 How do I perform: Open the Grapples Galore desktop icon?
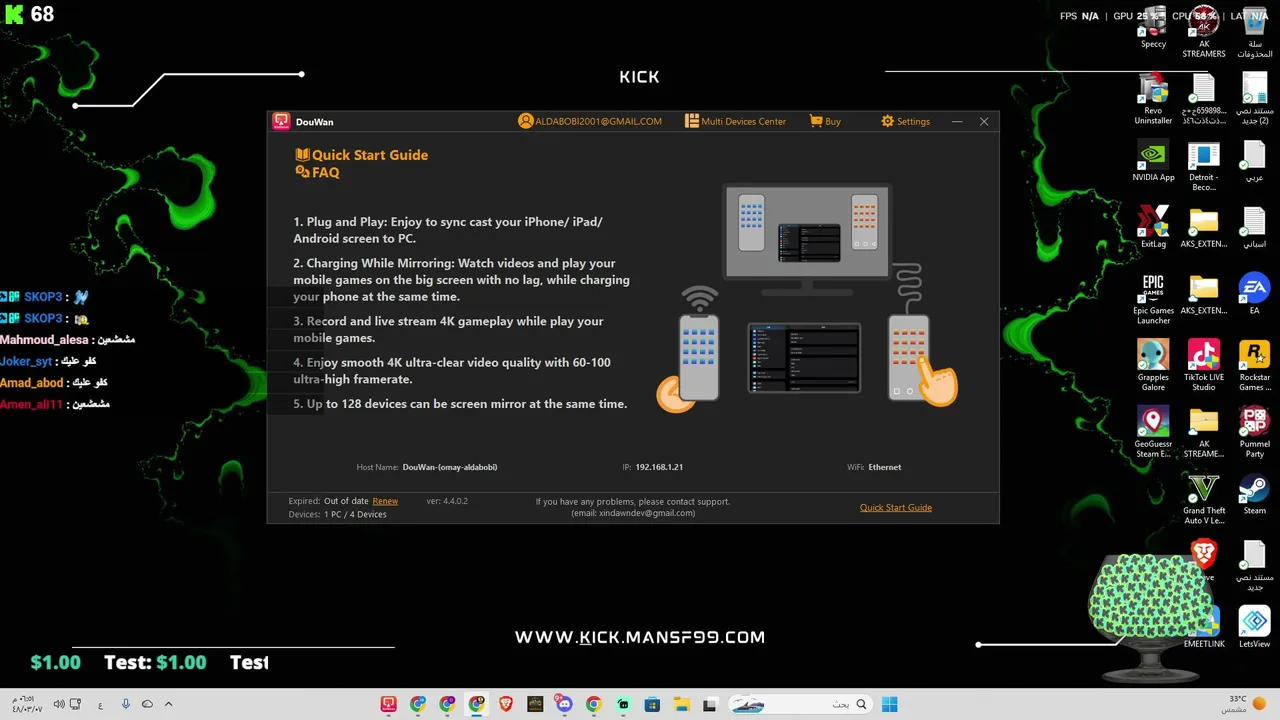1153,366
